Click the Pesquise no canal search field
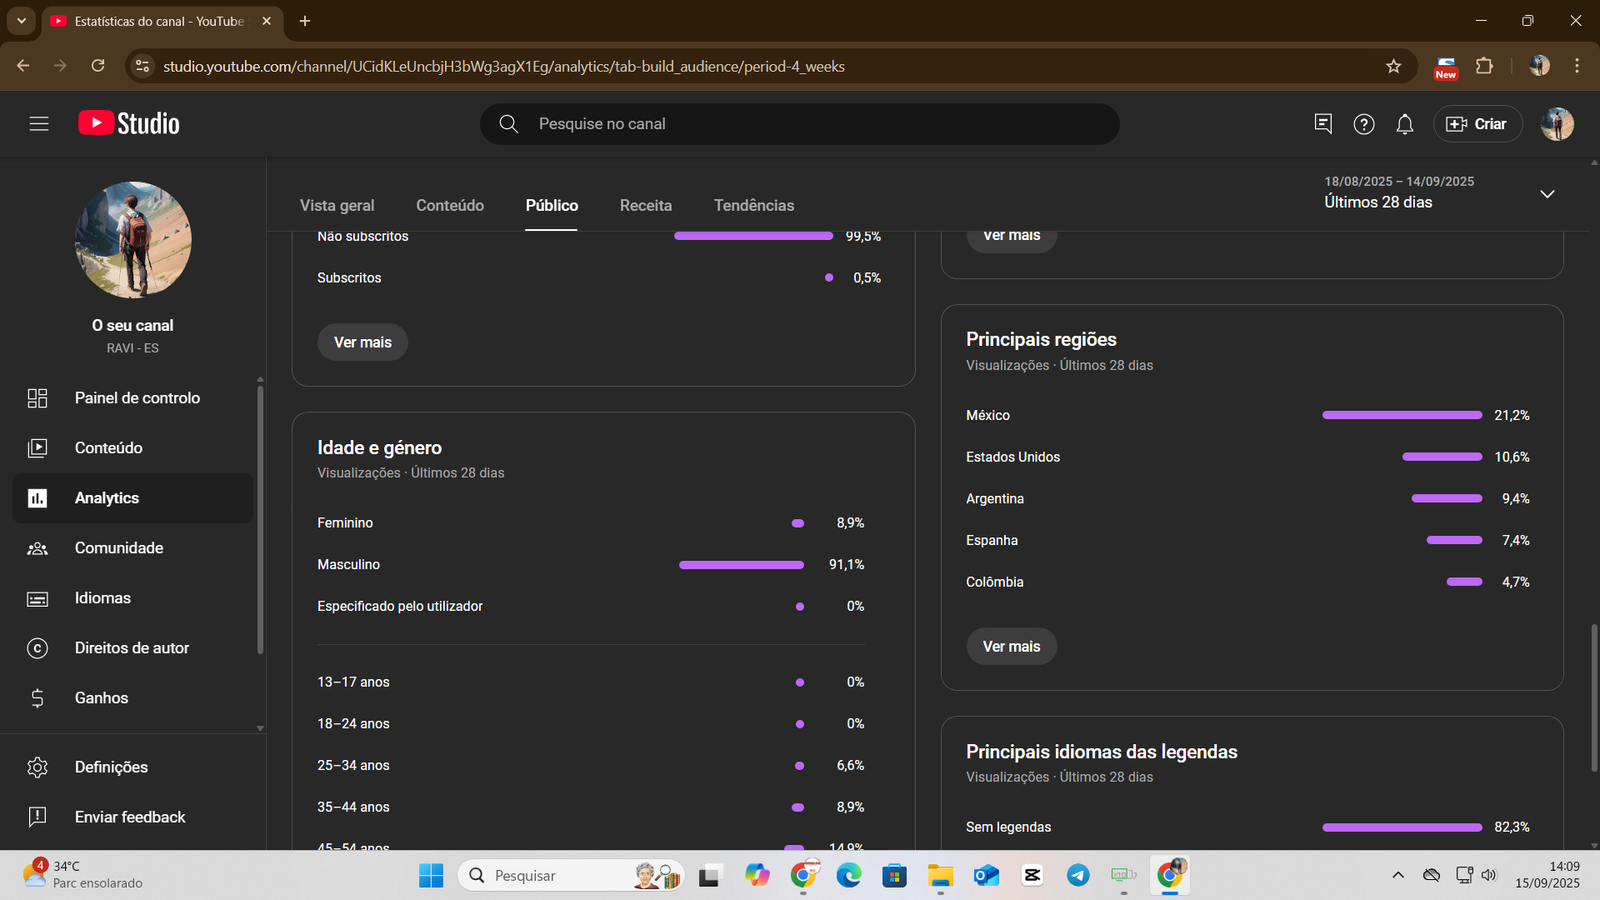 pos(800,124)
